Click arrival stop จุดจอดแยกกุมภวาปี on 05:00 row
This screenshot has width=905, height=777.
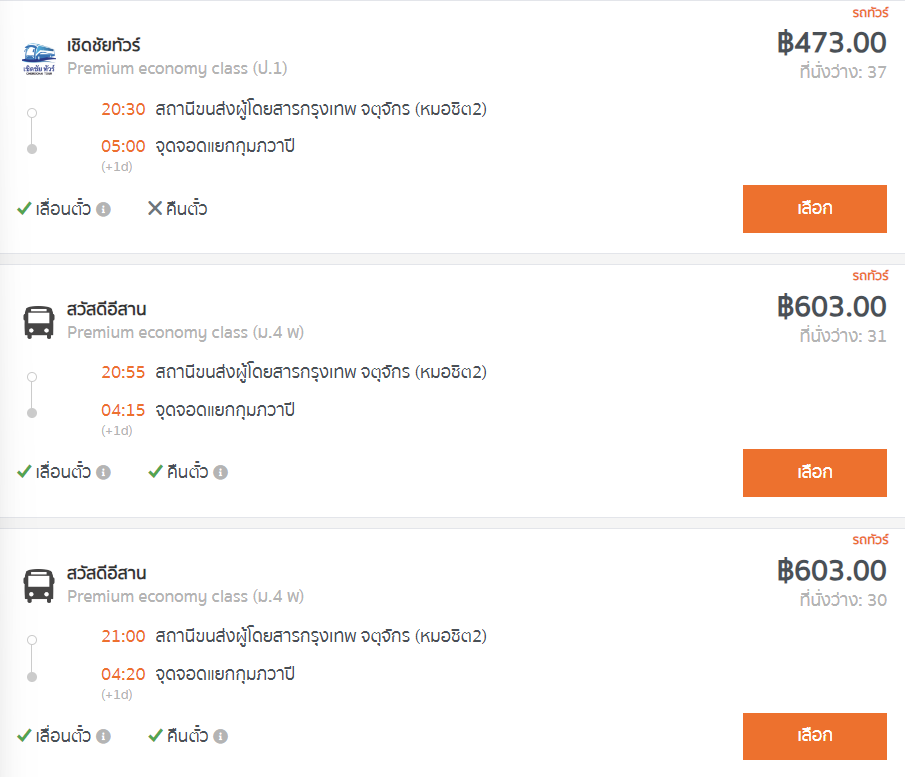[x=225, y=147]
